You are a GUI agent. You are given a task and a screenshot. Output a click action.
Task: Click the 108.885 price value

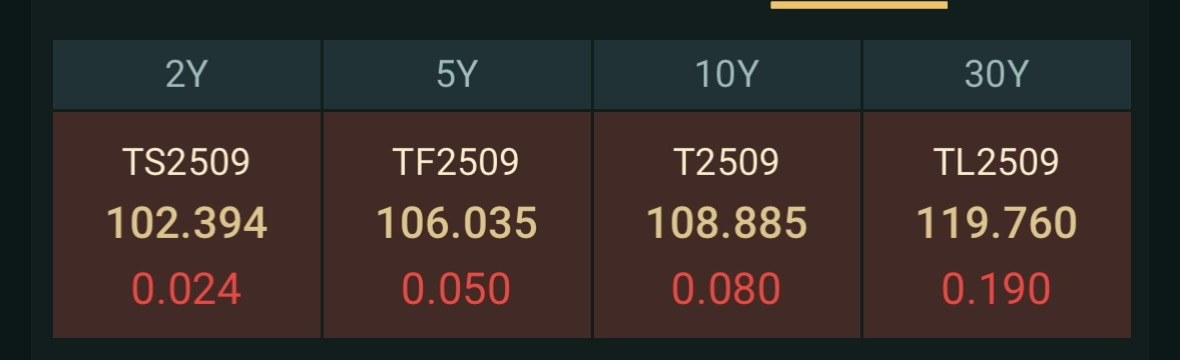727,224
